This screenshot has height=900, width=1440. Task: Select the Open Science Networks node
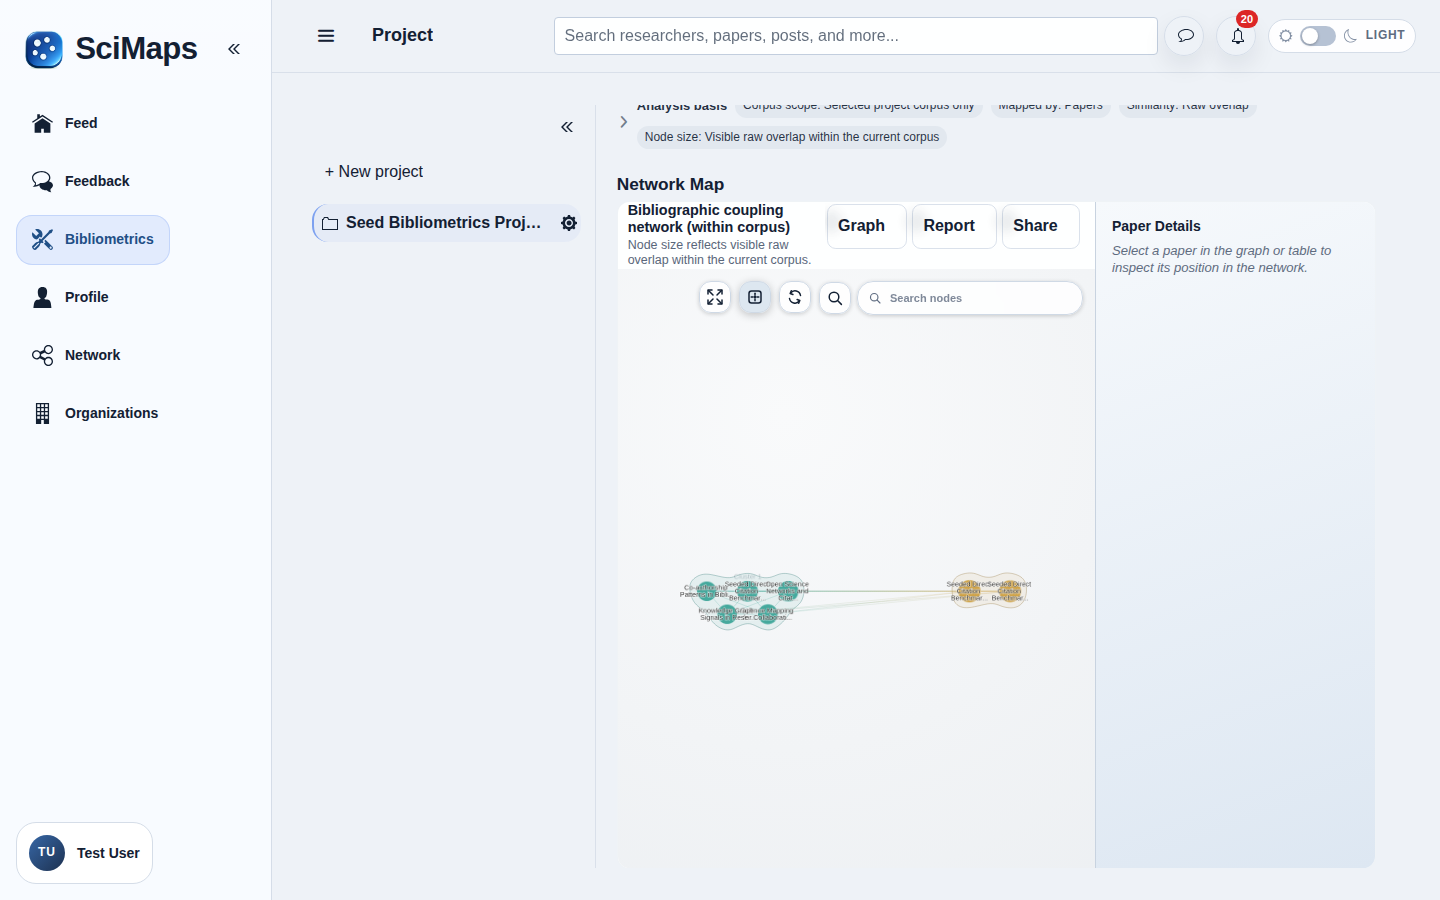click(788, 591)
